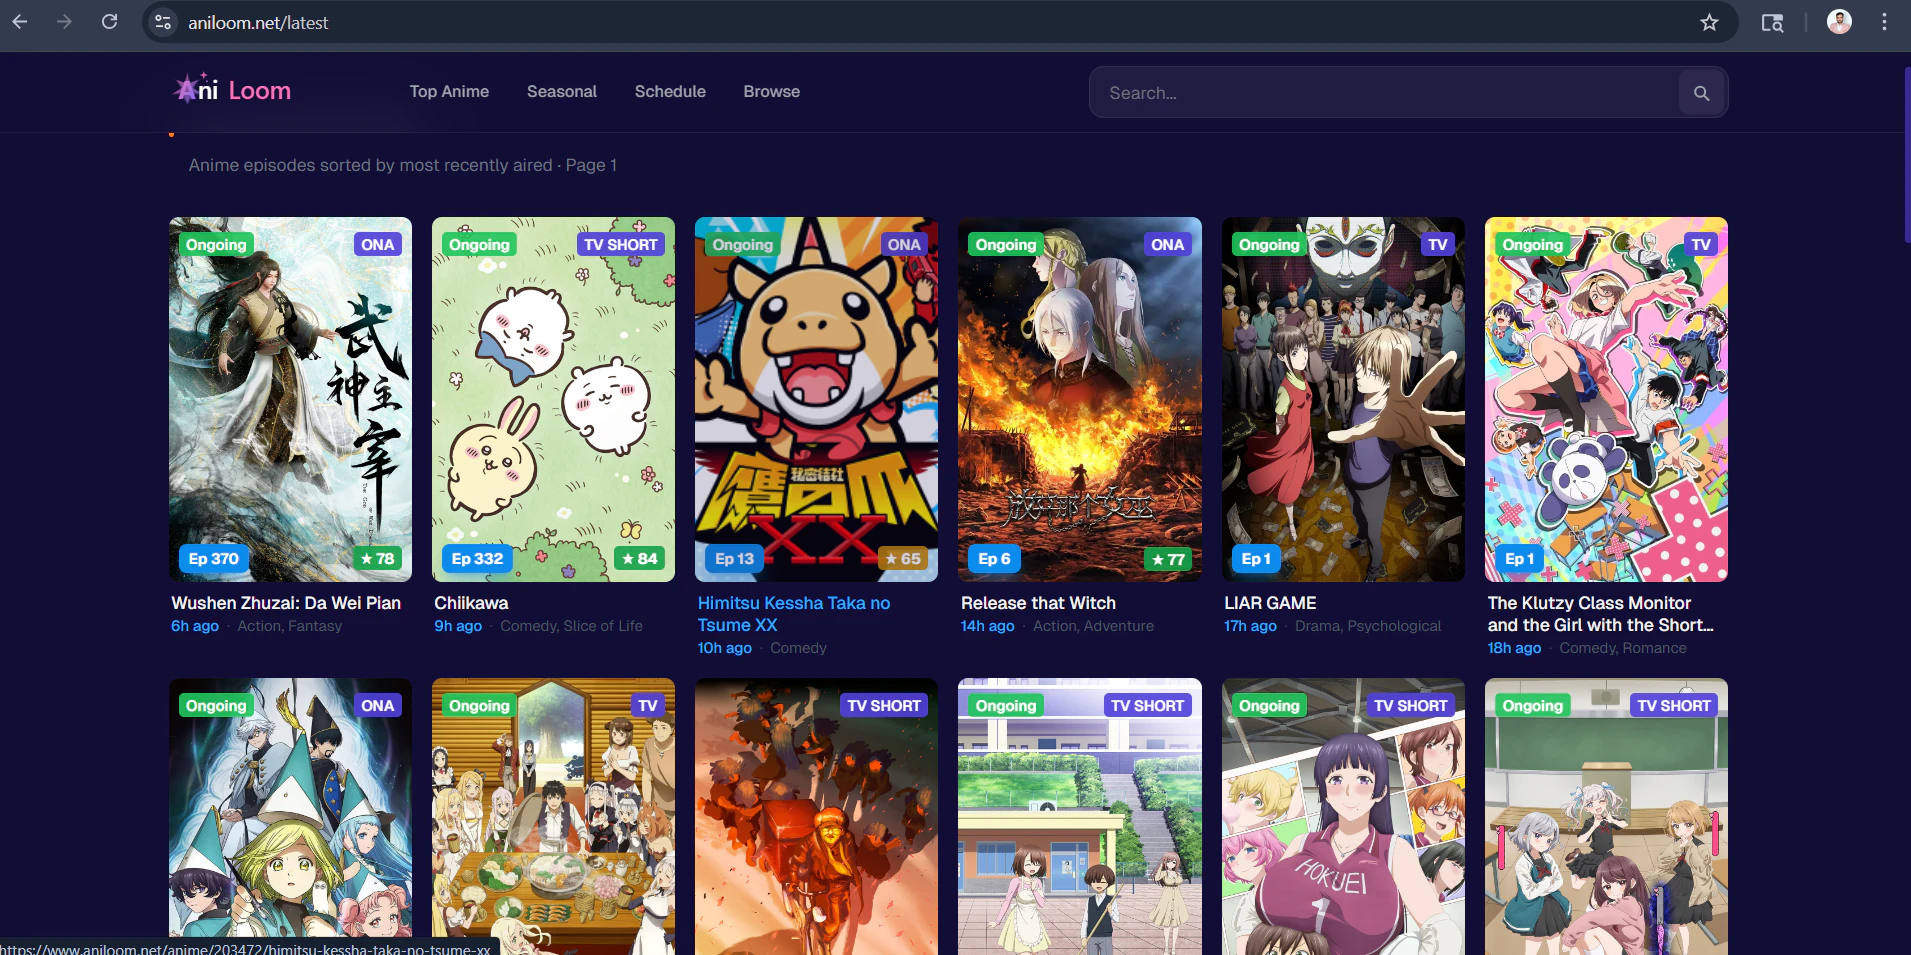Click the star 78 rating badge
The height and width of the screenshot is (955, 1911).
click(377, 559)
